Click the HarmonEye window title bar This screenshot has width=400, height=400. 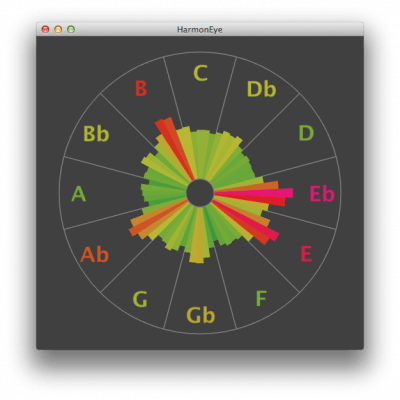point(200,29)
